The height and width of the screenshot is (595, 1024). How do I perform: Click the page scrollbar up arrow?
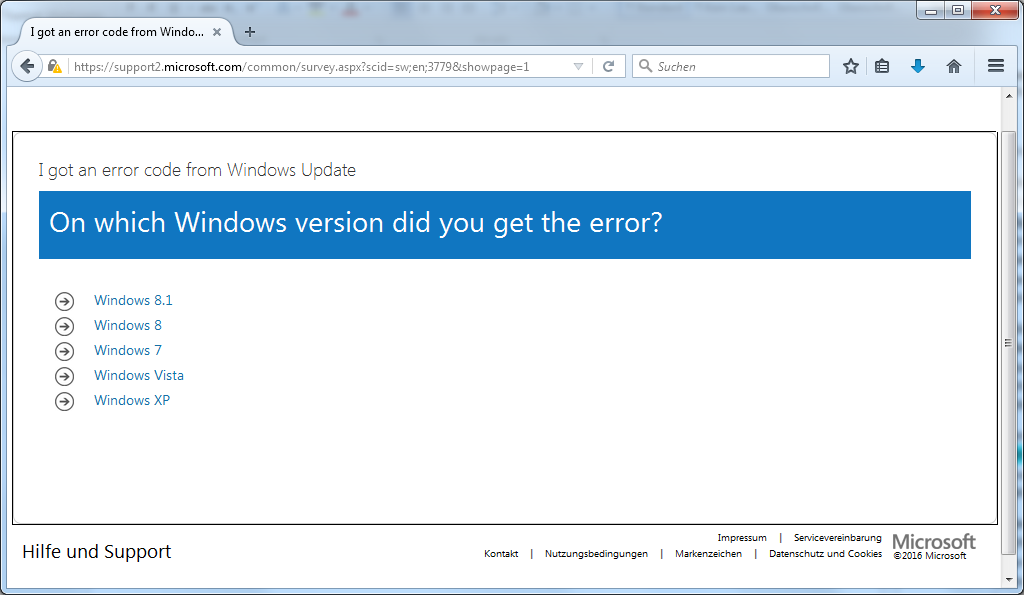(x=1009, y=96)
